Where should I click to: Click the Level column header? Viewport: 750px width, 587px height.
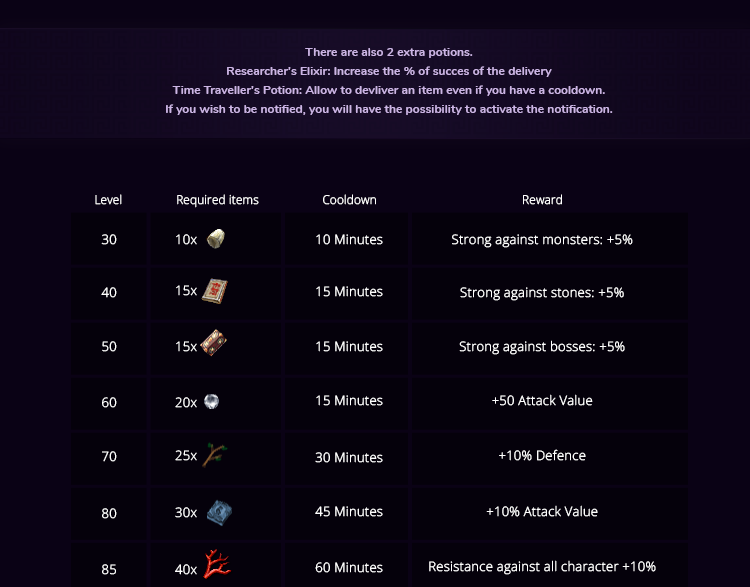[108, 200]
